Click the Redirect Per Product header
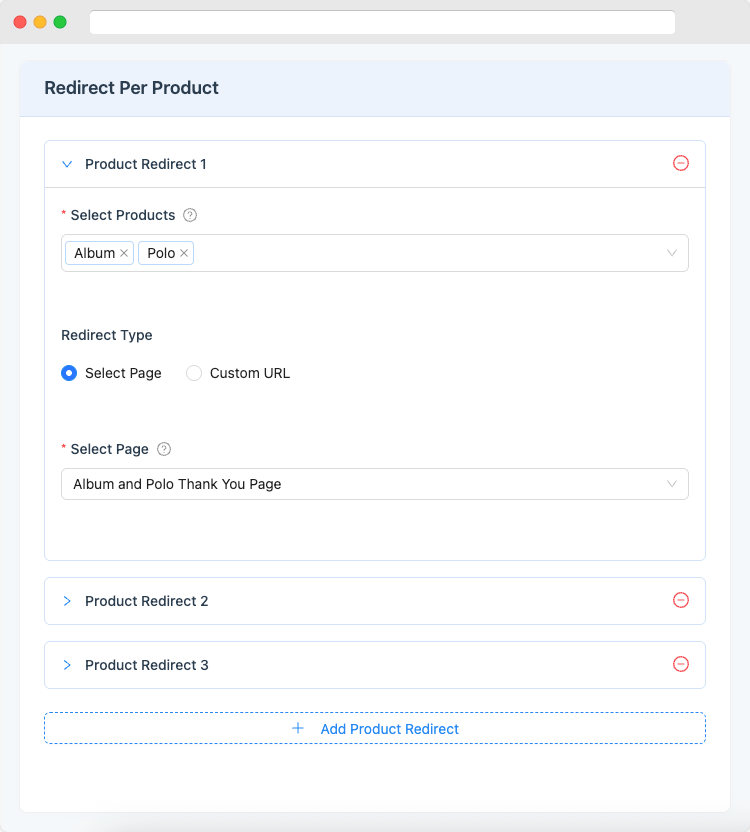Screen dimensions: 750x832 click(x=130, y=88)
